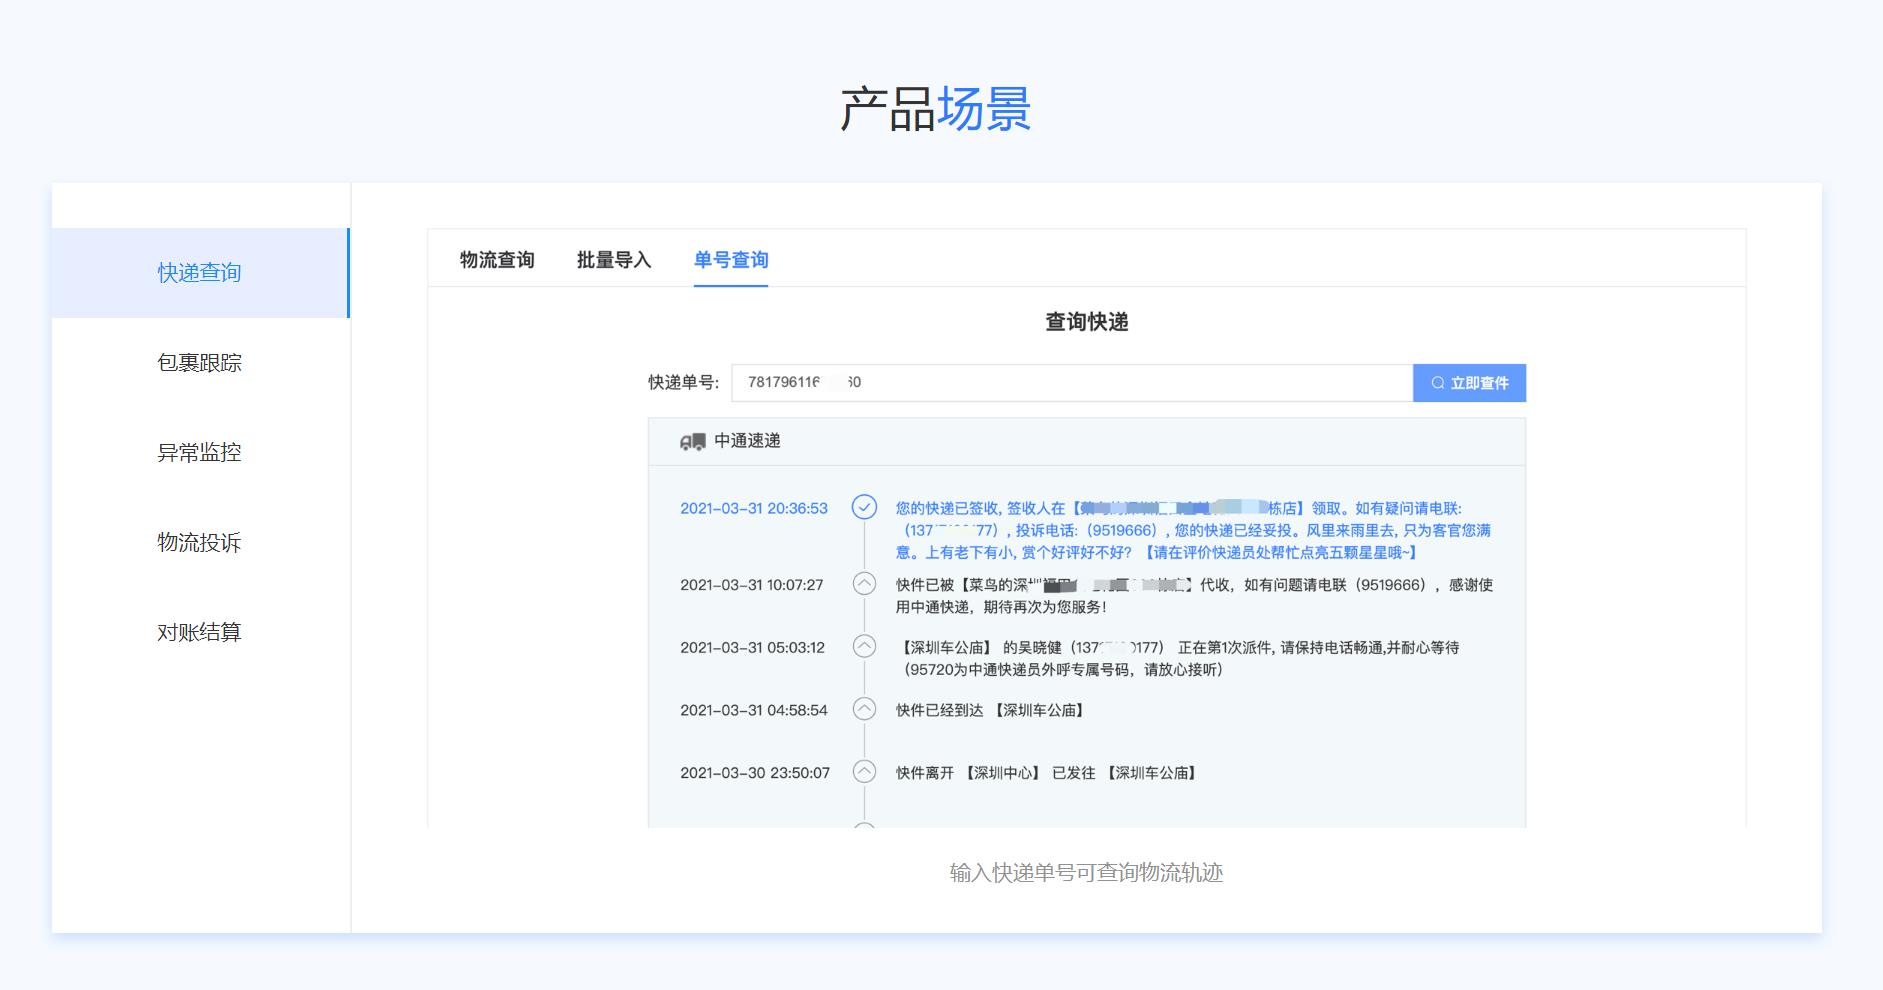Click the signed checkmark icon at 20:36:53
Screen dimensions: 1883x990
864,508
